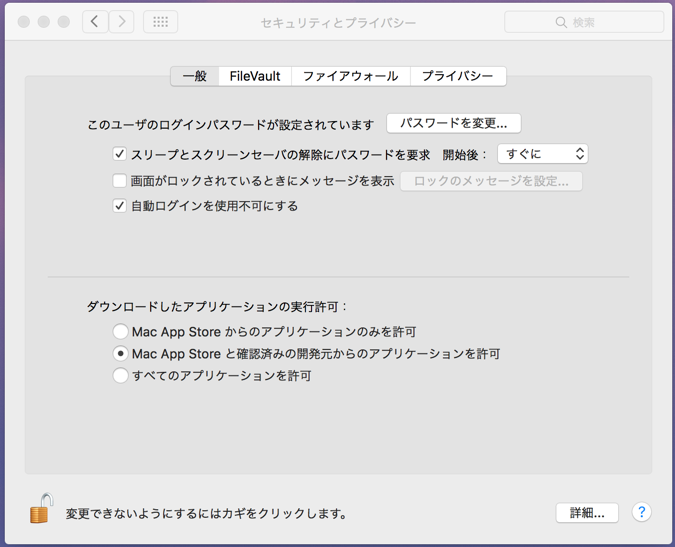Click ダウンロードしたアプリケーションの実行許可 label

(217, 307)
